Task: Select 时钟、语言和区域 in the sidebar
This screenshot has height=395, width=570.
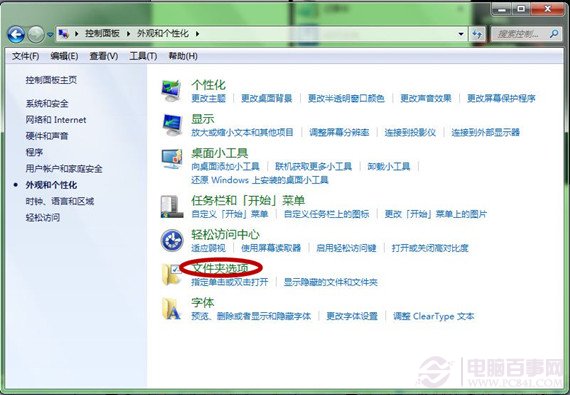Action: point(60,201)
